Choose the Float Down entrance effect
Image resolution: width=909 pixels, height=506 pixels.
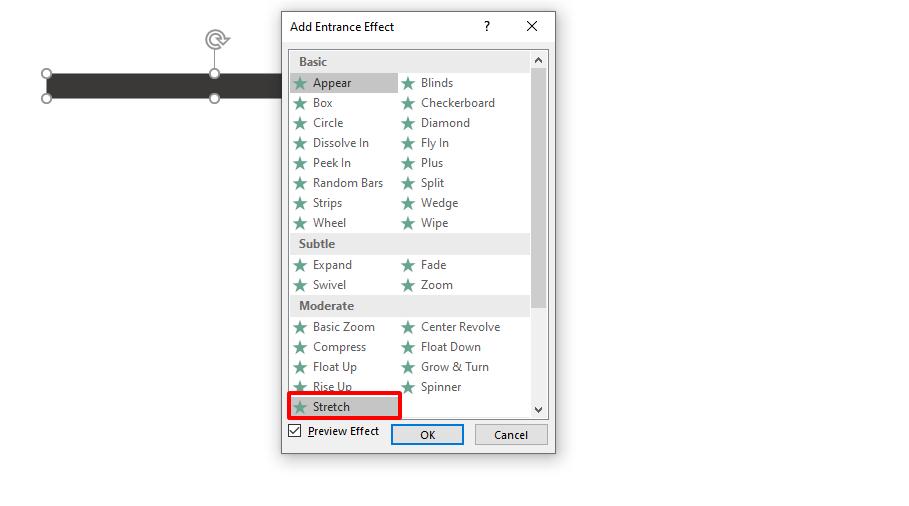click(x=450, y=347)
